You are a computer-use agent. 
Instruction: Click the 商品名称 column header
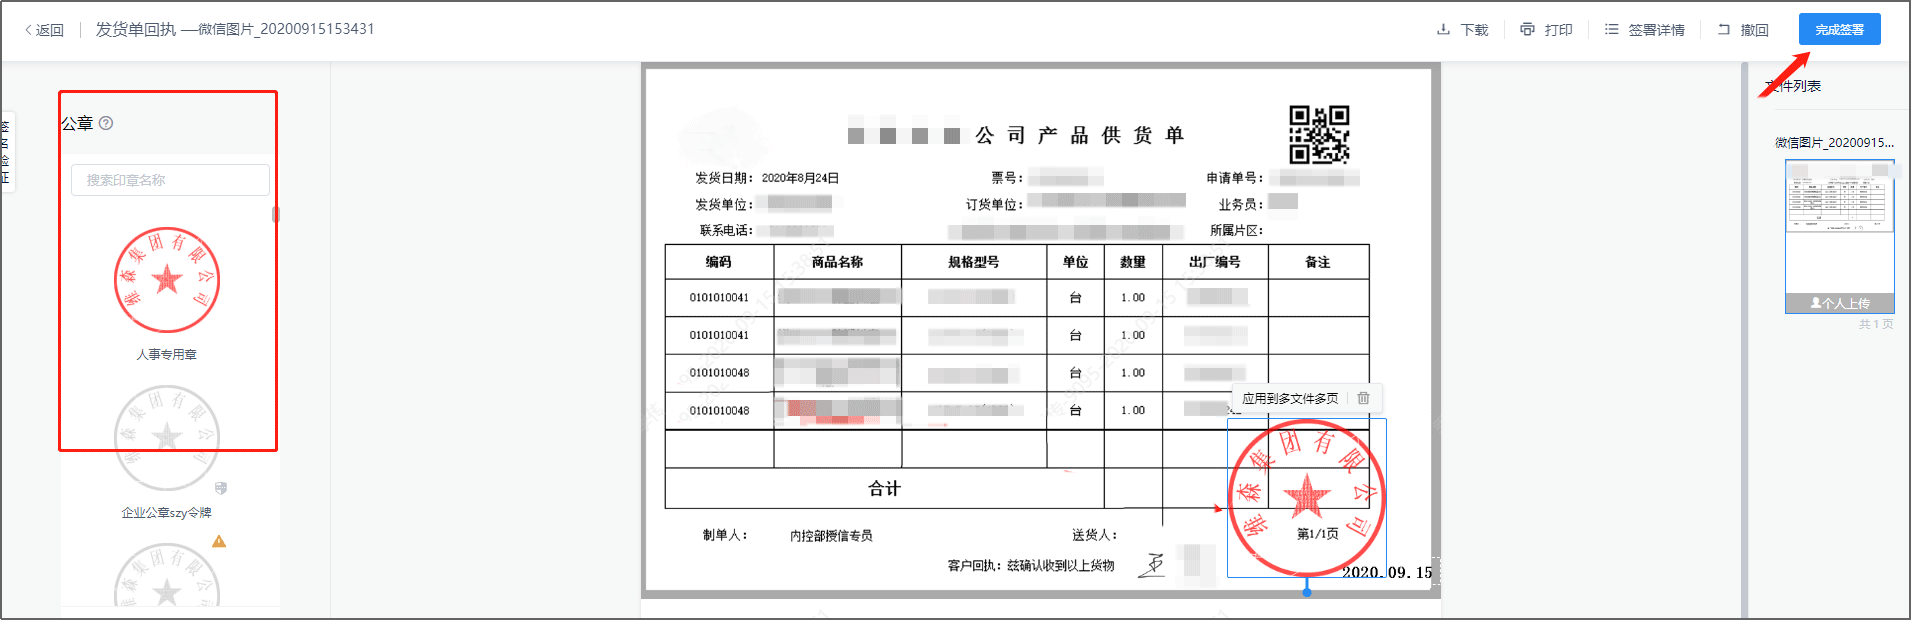coord(837,262)
